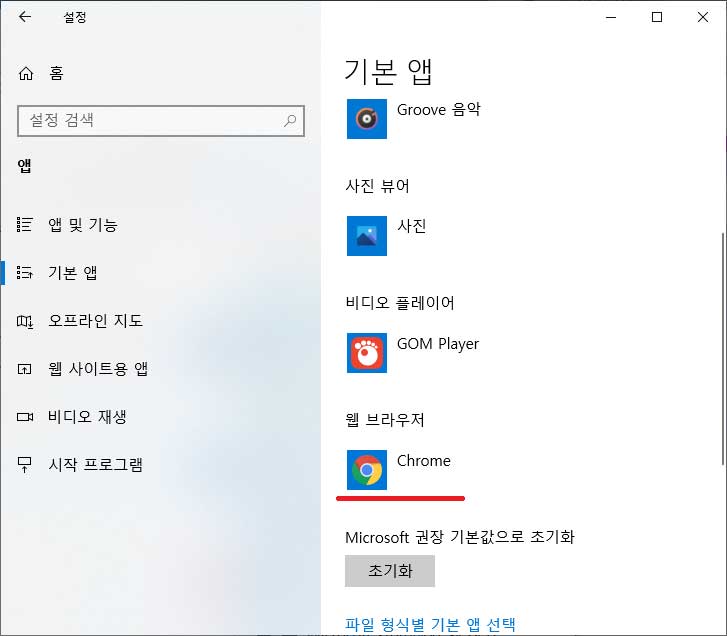This screenshot has width=727, height=636.
Task: Focus the 설정 검색 search field
Action: click(161, 121)
